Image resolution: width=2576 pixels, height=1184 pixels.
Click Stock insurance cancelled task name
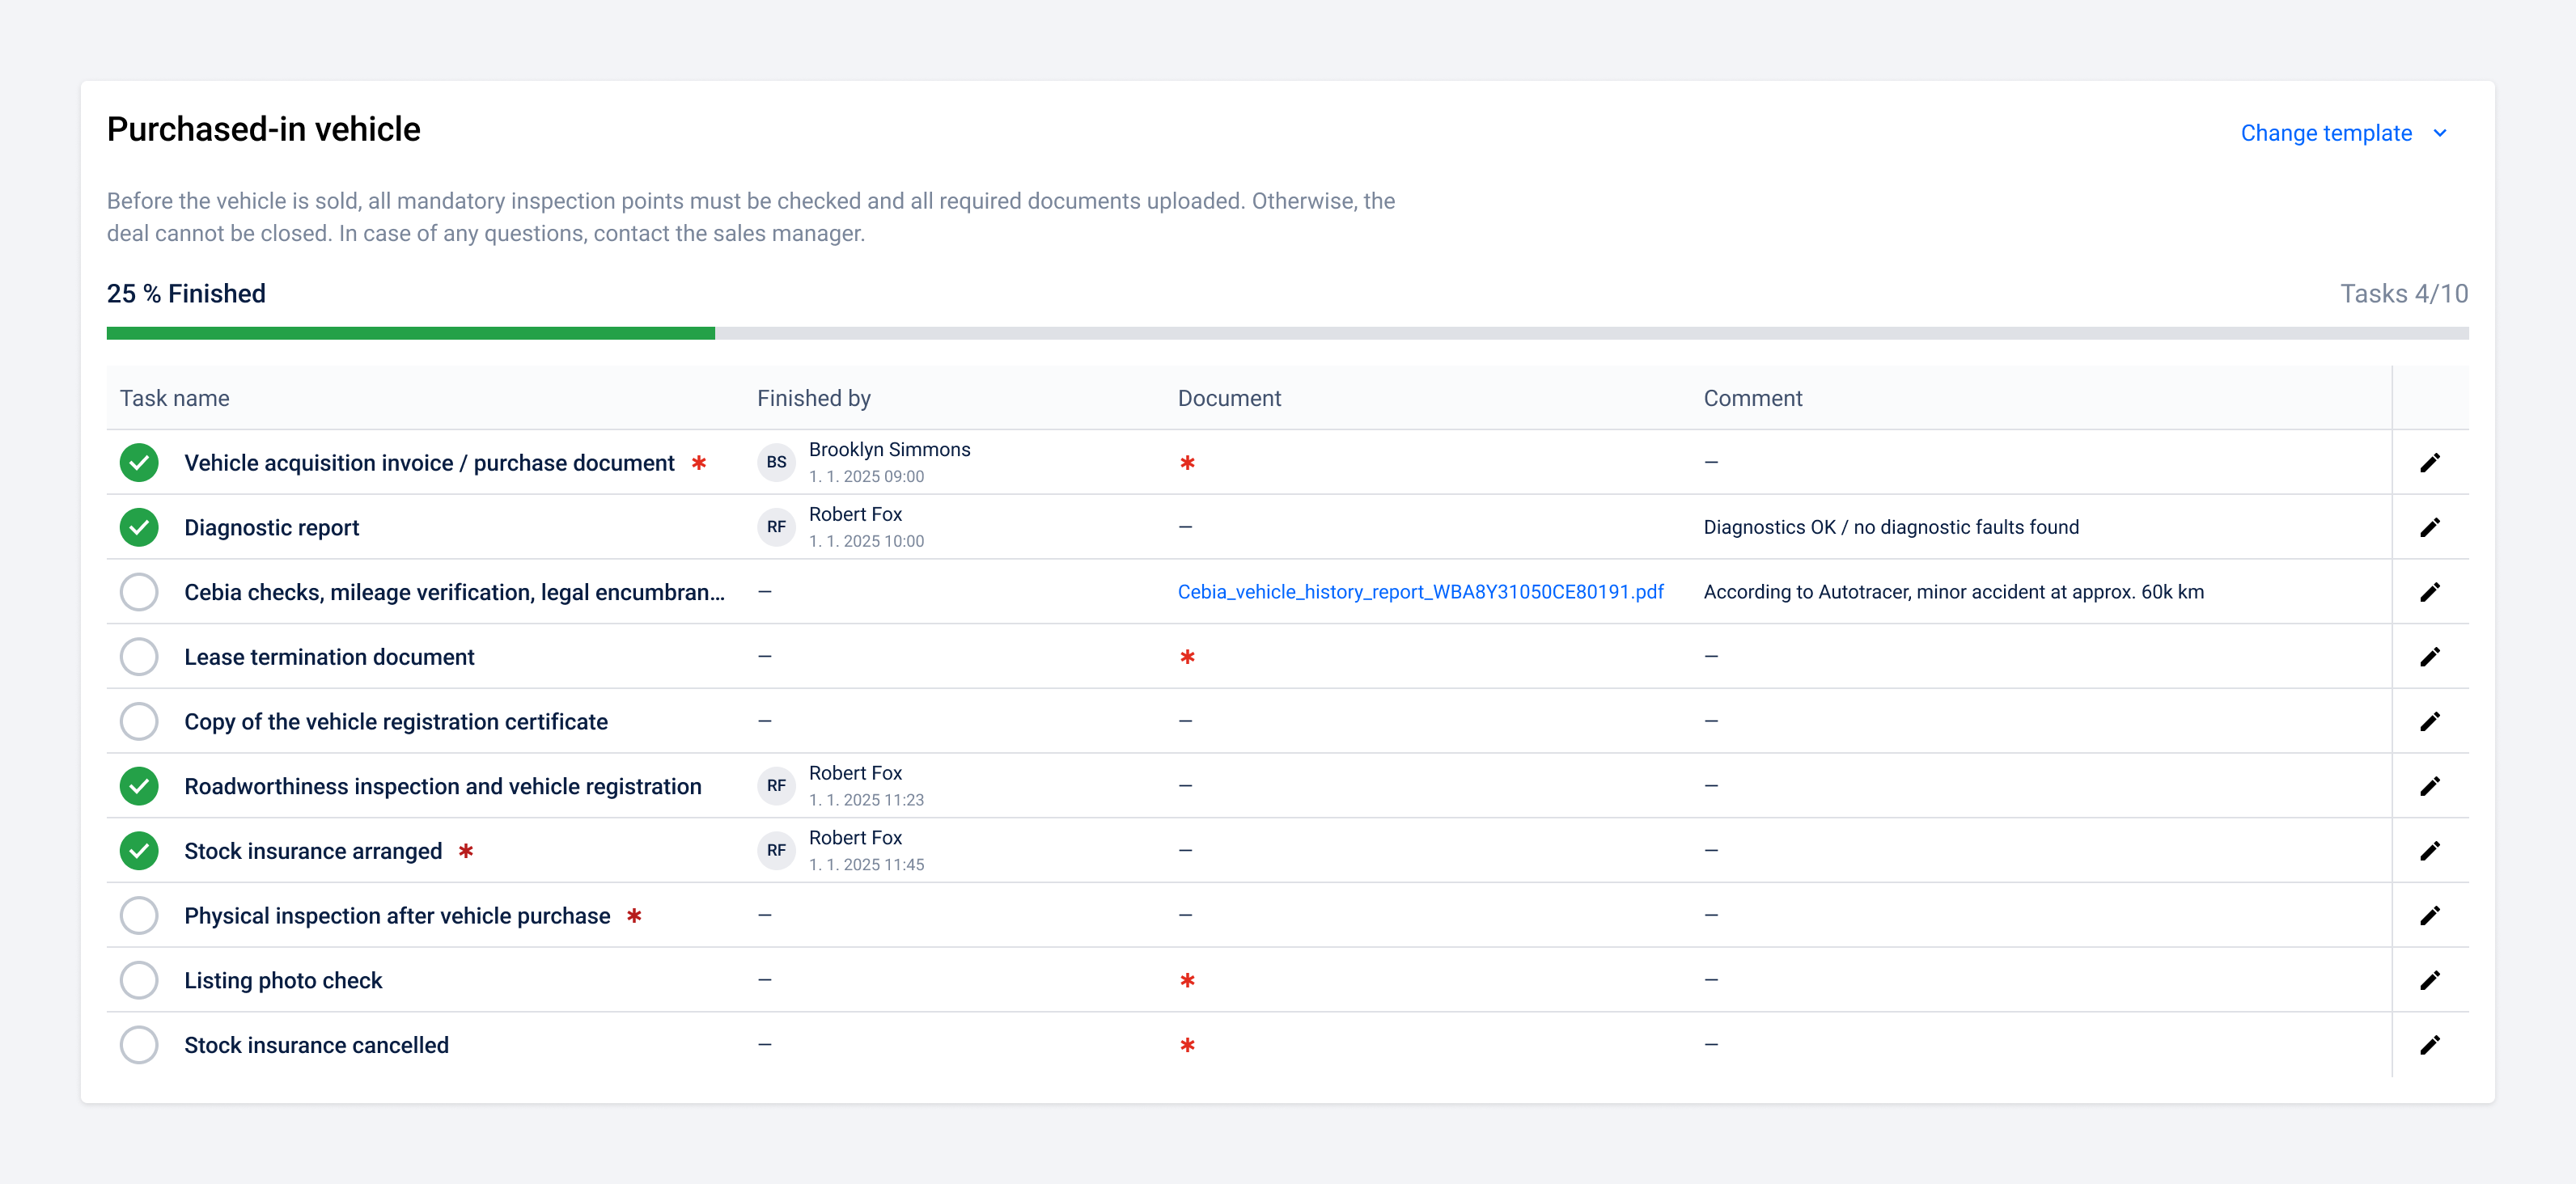(x=316, y=1044)
